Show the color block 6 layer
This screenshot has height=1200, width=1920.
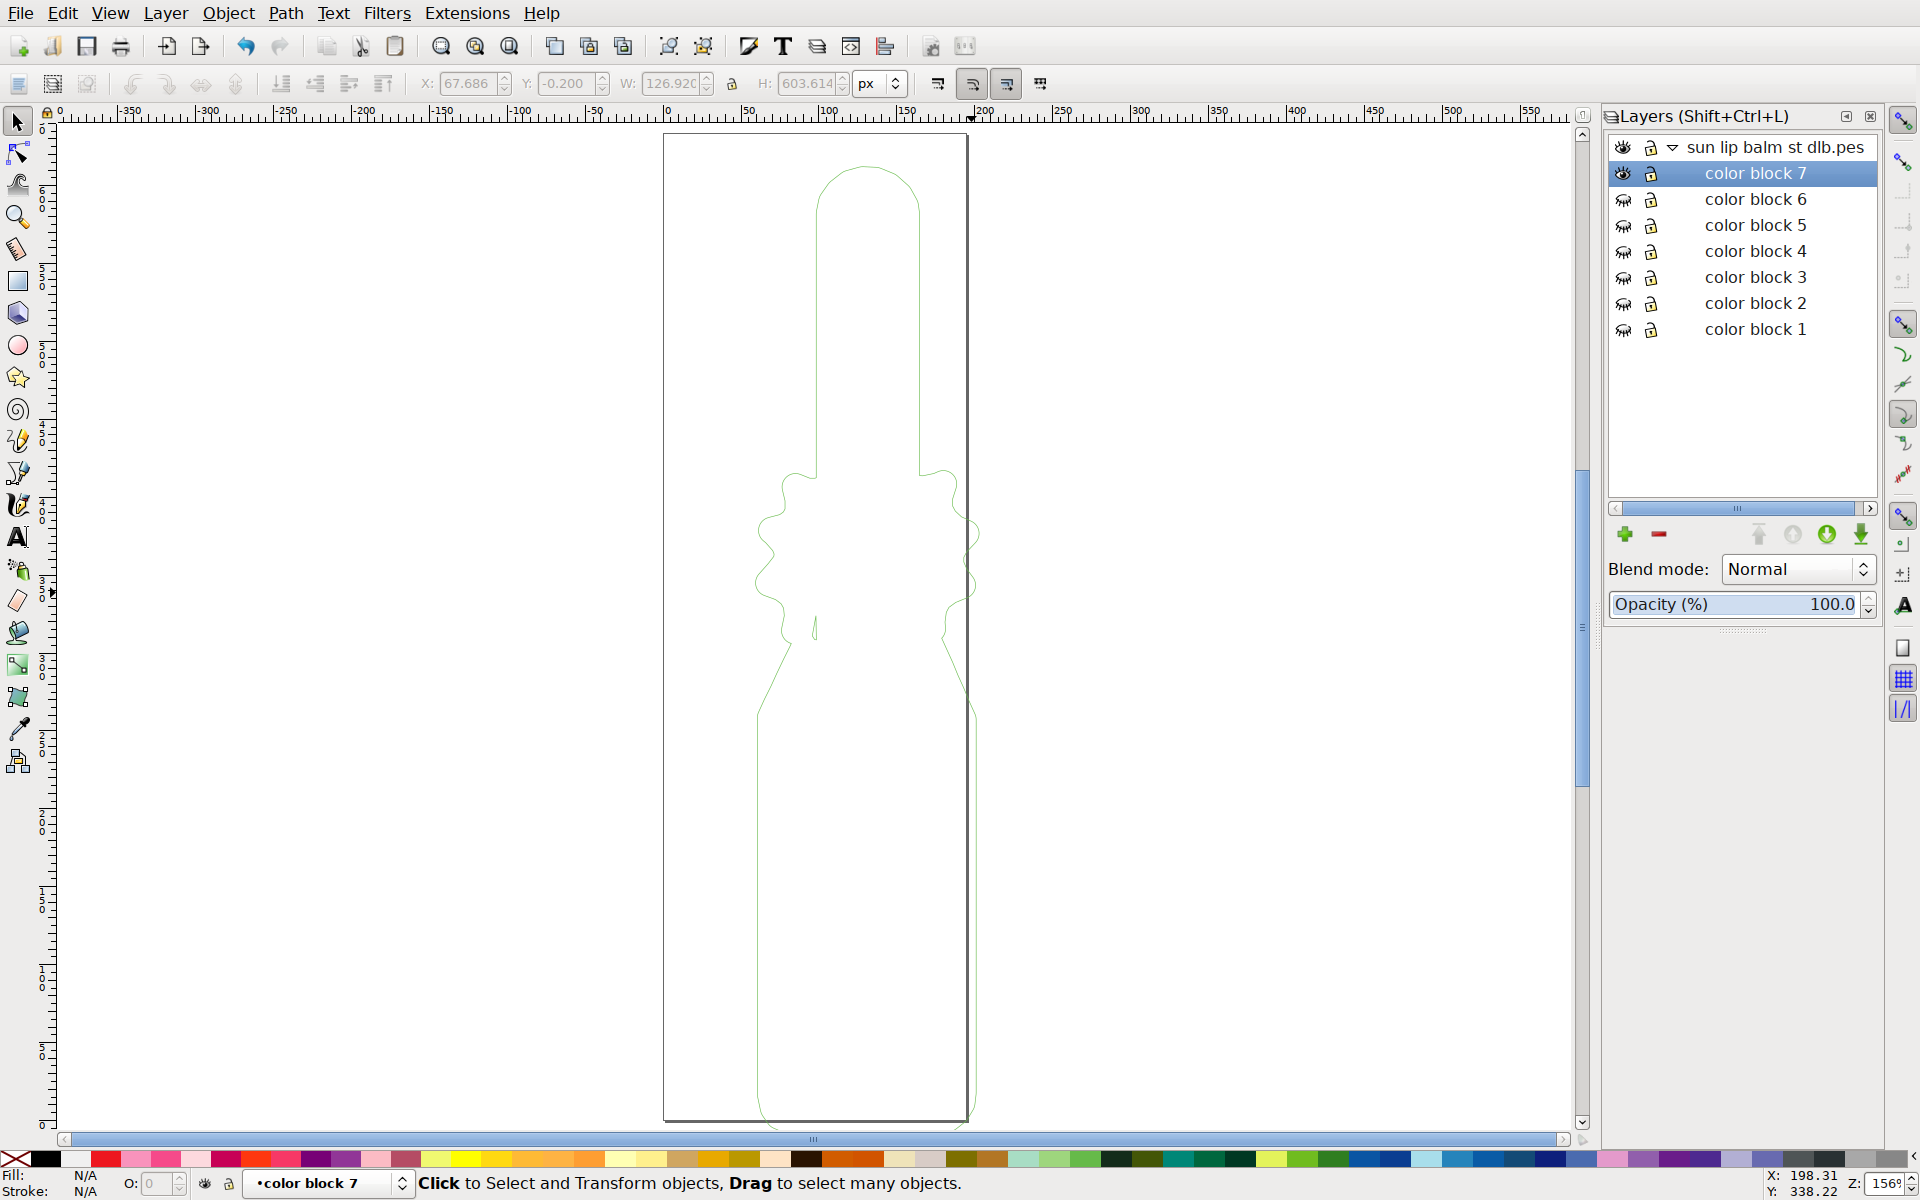point(1623,200)
